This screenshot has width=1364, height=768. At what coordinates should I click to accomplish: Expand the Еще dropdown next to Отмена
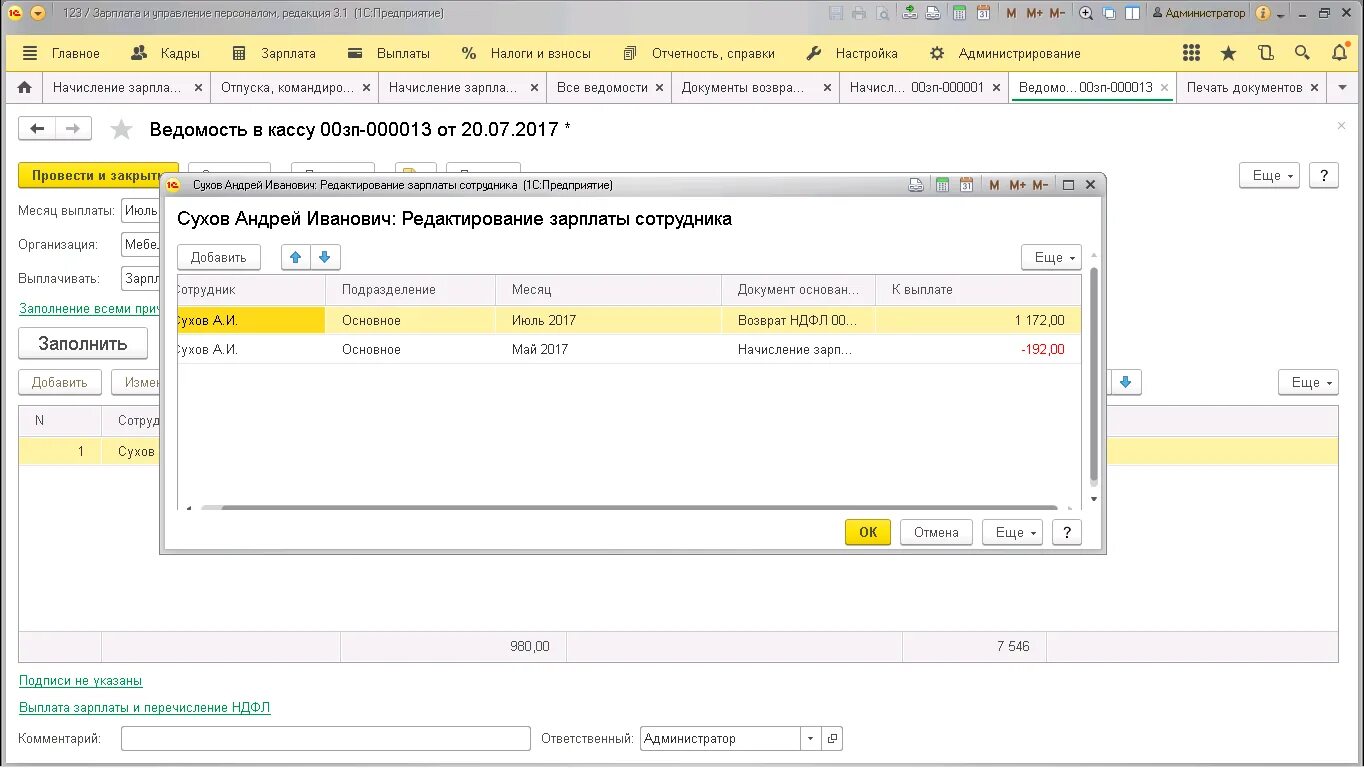[x=1012, y=532]
